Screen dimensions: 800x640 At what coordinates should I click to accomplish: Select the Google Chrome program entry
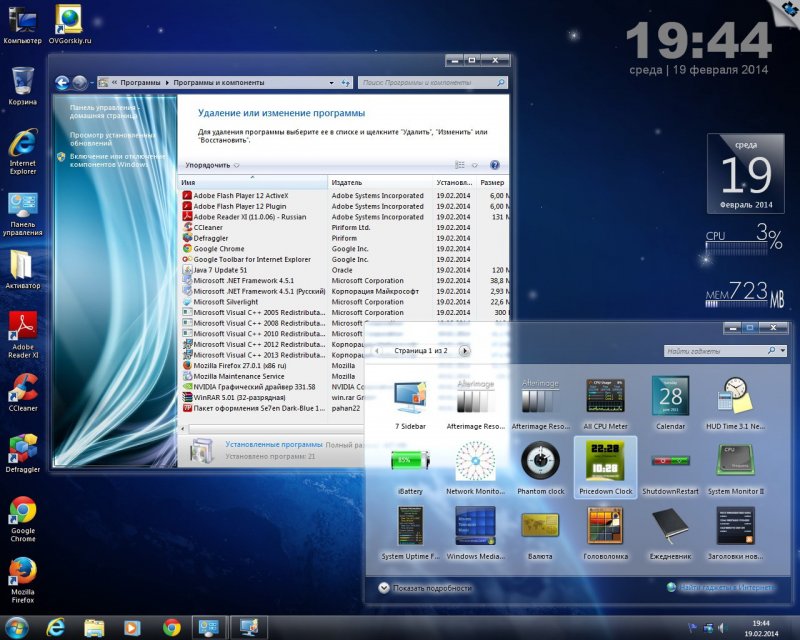pyautogui.click(x=344, y=249)
